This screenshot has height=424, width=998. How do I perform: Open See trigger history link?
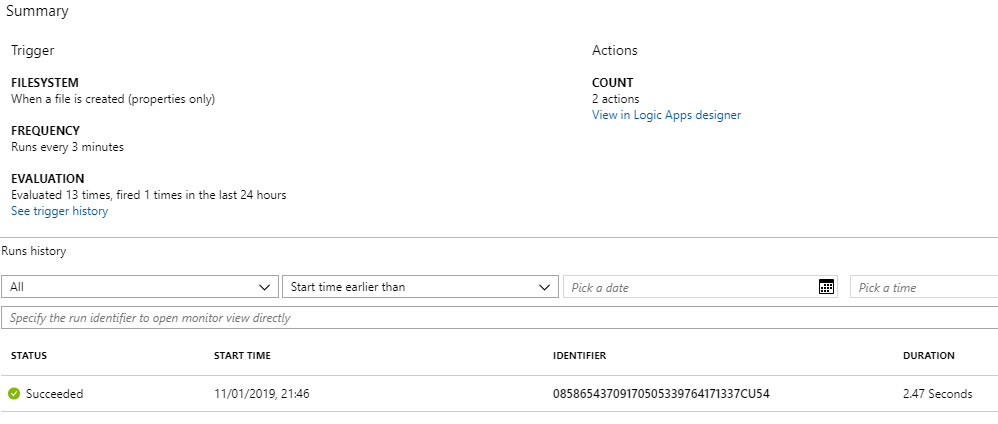point(60,211)
